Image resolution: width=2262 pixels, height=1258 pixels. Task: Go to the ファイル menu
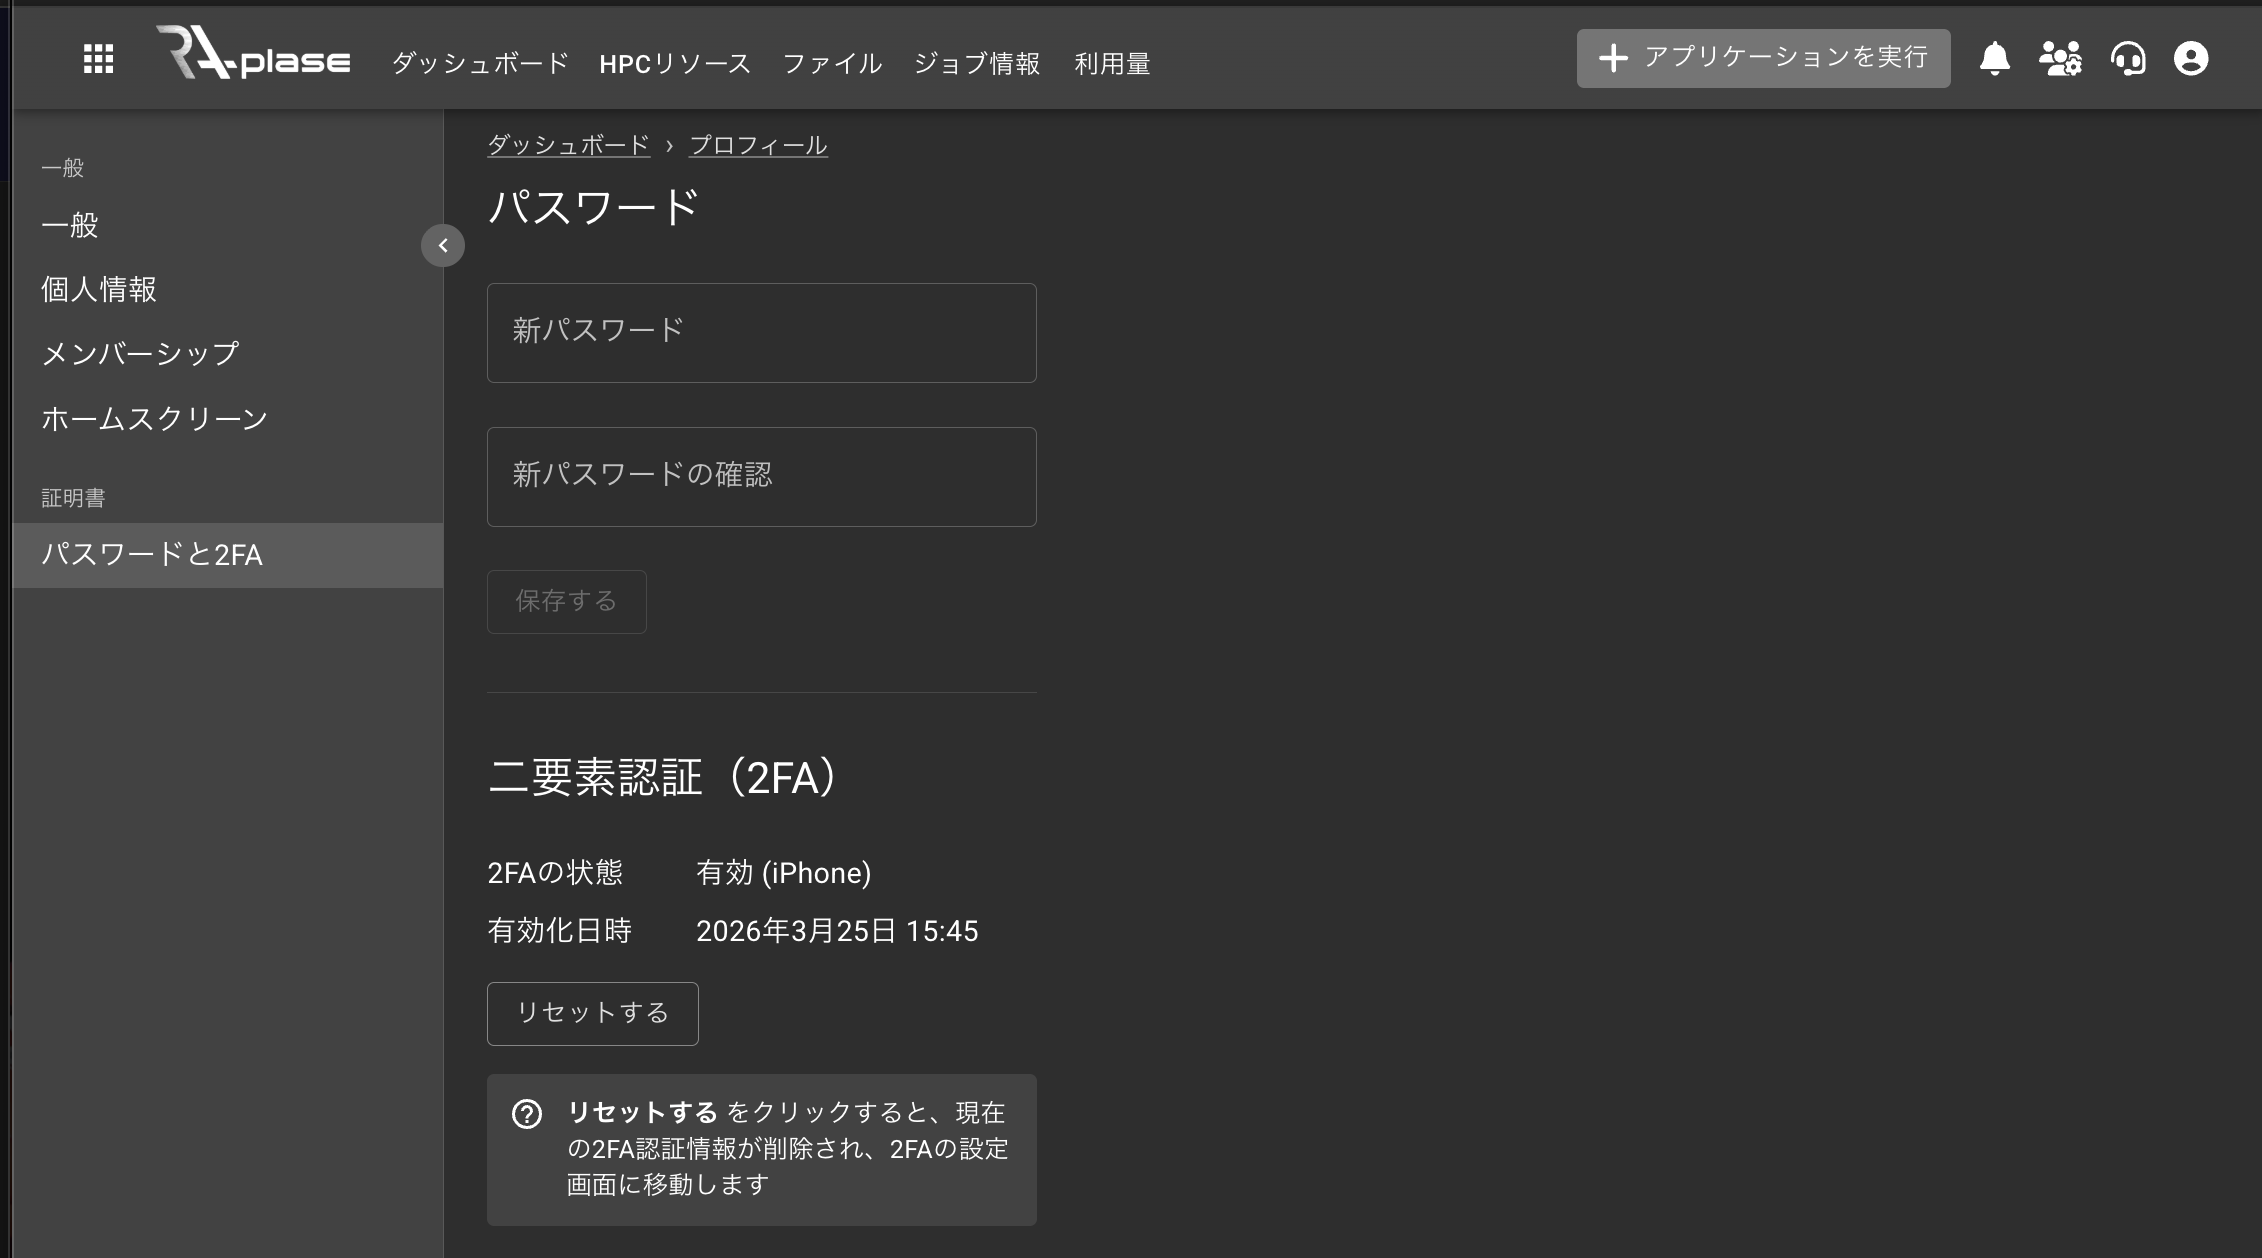[x=832, y=64]
